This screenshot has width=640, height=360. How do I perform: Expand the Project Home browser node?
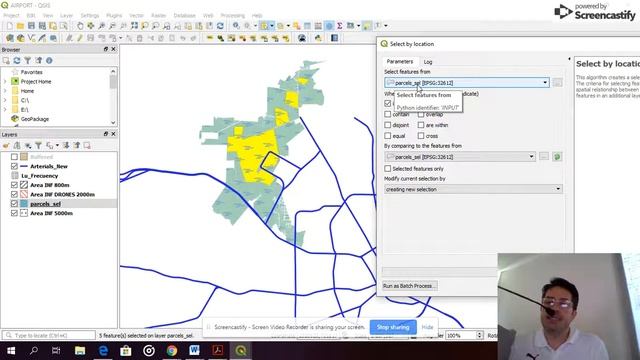(x=5, y=82)
